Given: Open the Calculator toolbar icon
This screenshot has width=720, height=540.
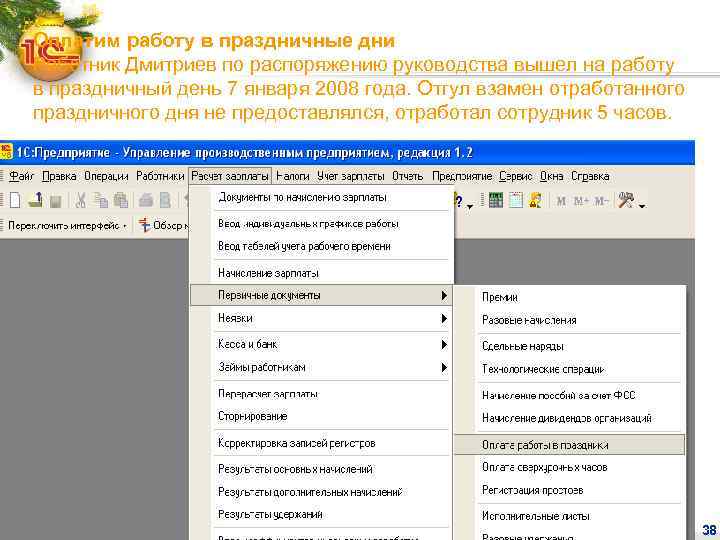Looking at the screenshot, I should [495, 201].
